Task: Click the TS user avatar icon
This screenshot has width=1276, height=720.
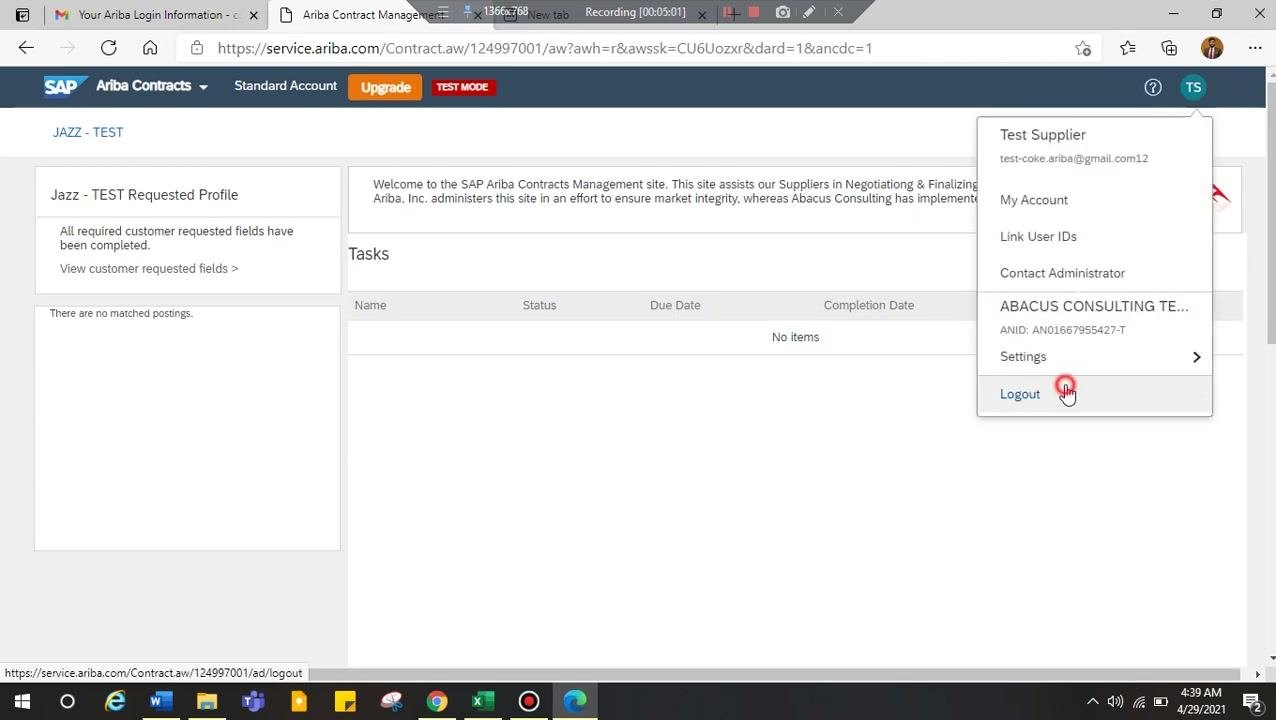Action: (x=1193, y=87)
